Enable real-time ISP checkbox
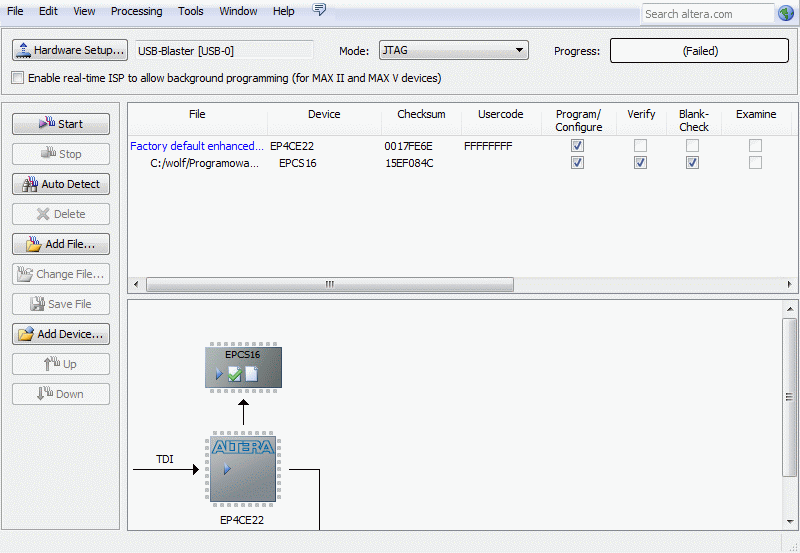The width and height of the screenshot is (800, 553). 18,78
